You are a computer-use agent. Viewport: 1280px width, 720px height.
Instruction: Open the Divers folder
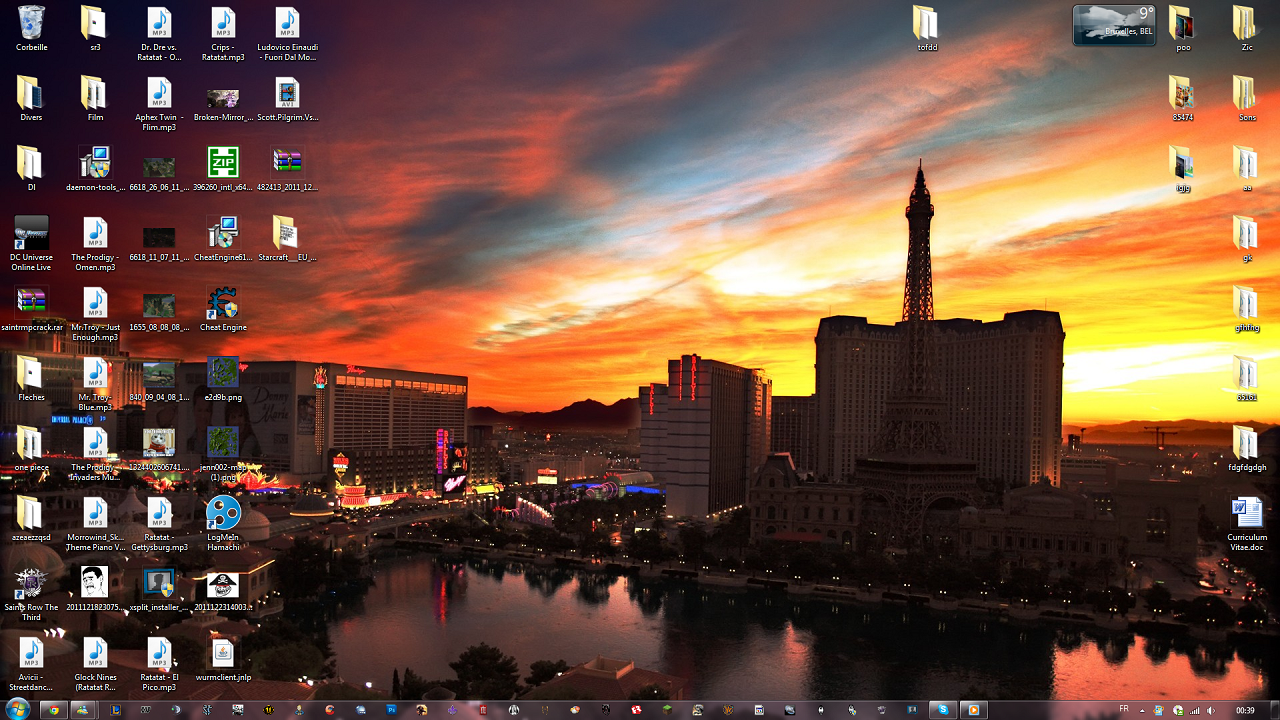(x=31, y=98)
